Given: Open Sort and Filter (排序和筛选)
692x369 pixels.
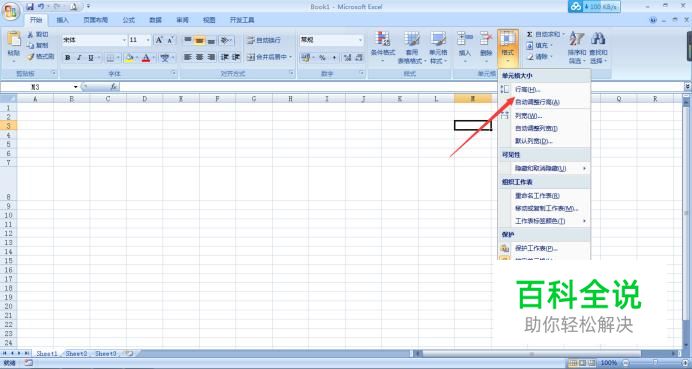Looking at the screenshot, I should click(577, 48).
